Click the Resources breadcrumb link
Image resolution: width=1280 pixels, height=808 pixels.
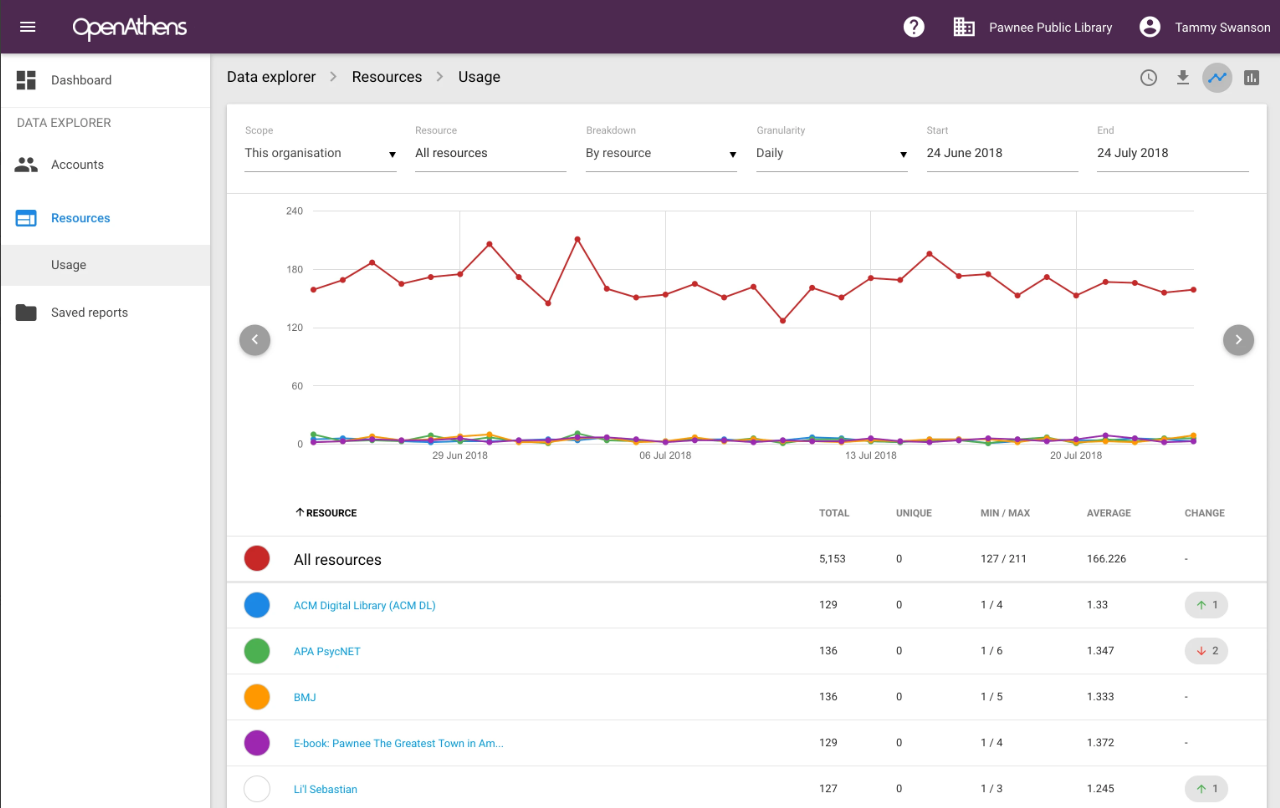click(386, 77)
